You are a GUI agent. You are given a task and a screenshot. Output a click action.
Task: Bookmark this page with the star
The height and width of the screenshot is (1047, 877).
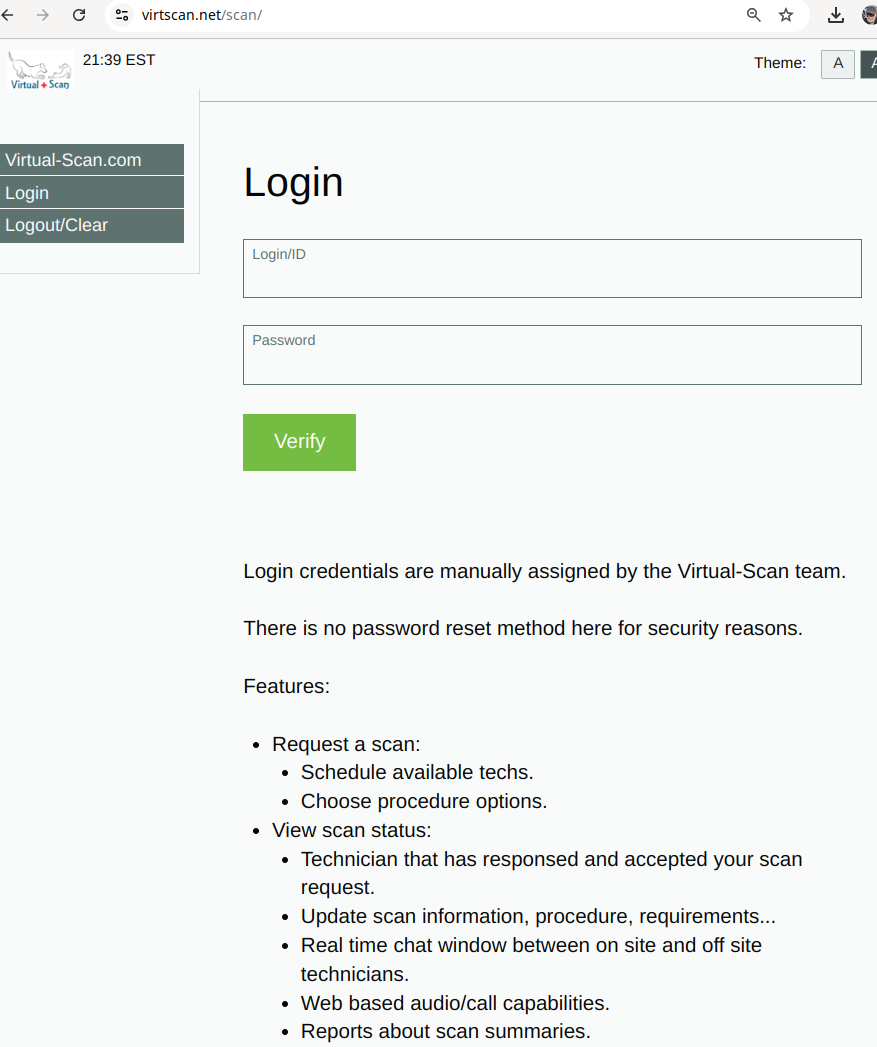786,15
